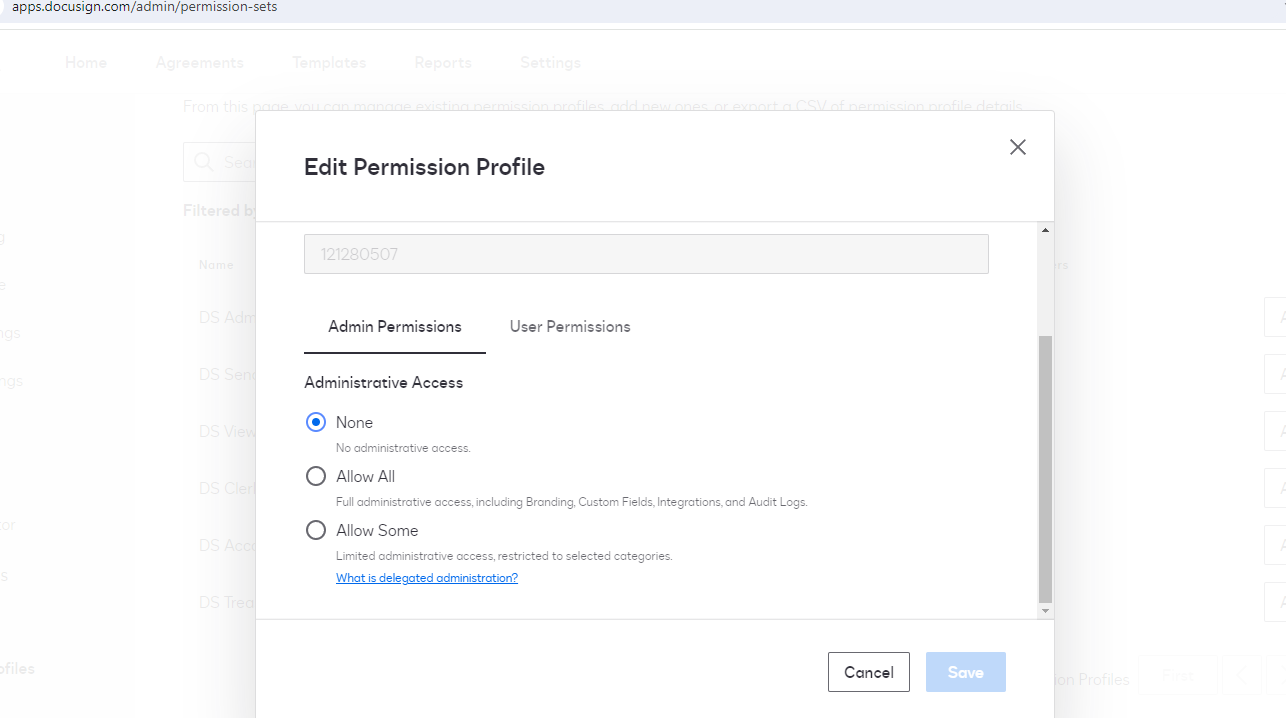Click the dialog's vertical scrollbar thumb
Viewport: 1286px width, 718px height.
tap(1046, 468)
